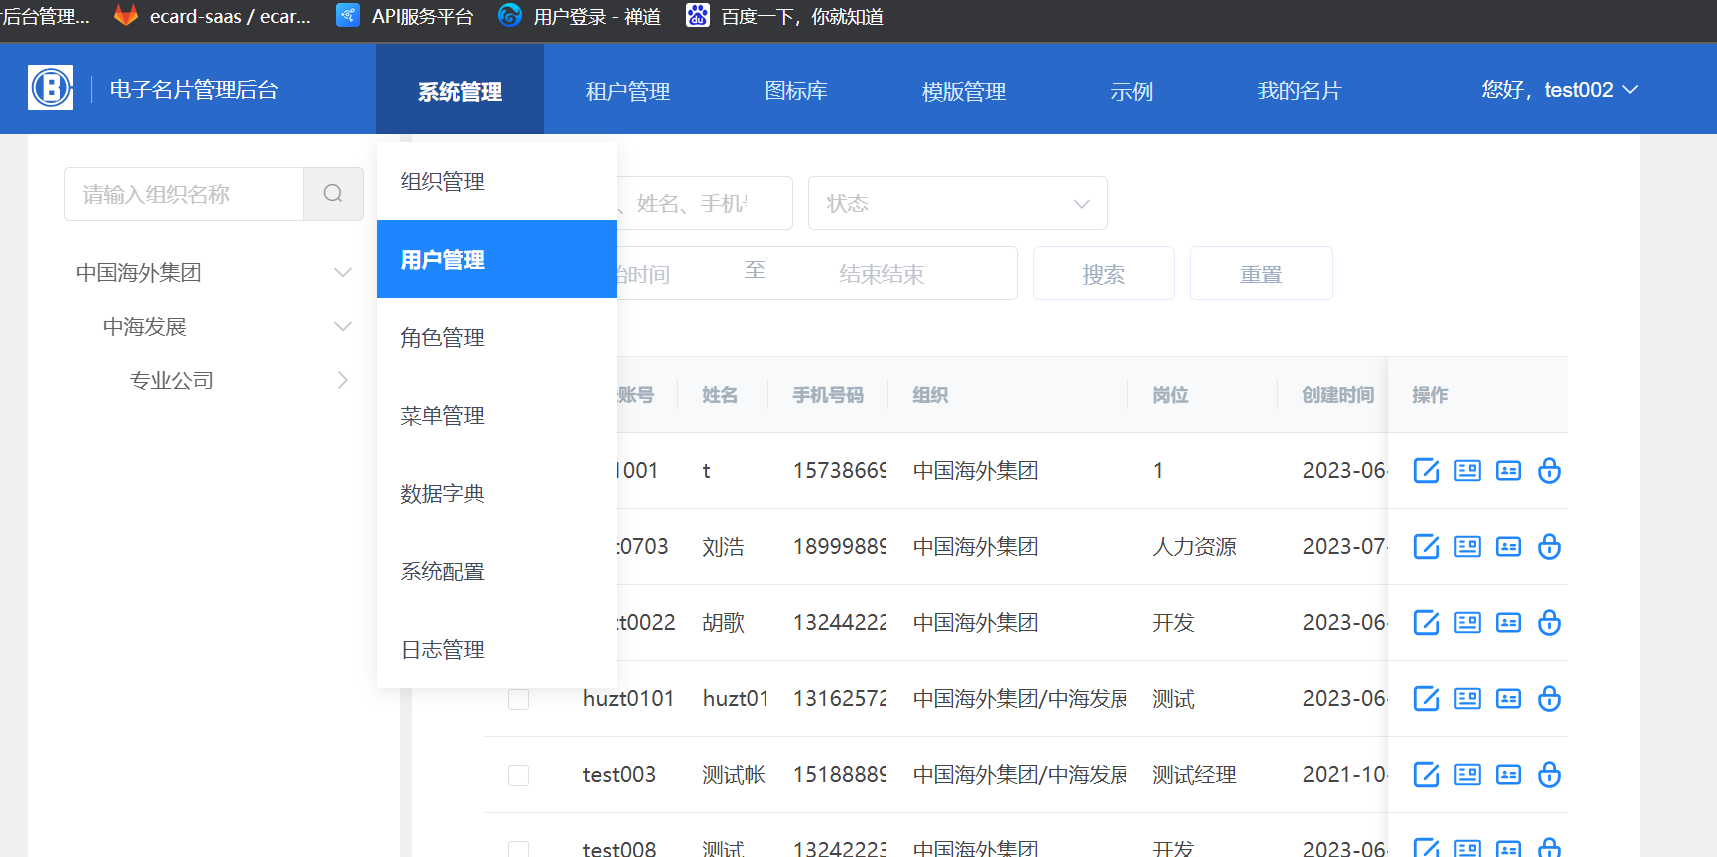This screenshot has width=1717, height=857.
Task: Tick the checkbox for test003 row
Action: click(518, 775)
